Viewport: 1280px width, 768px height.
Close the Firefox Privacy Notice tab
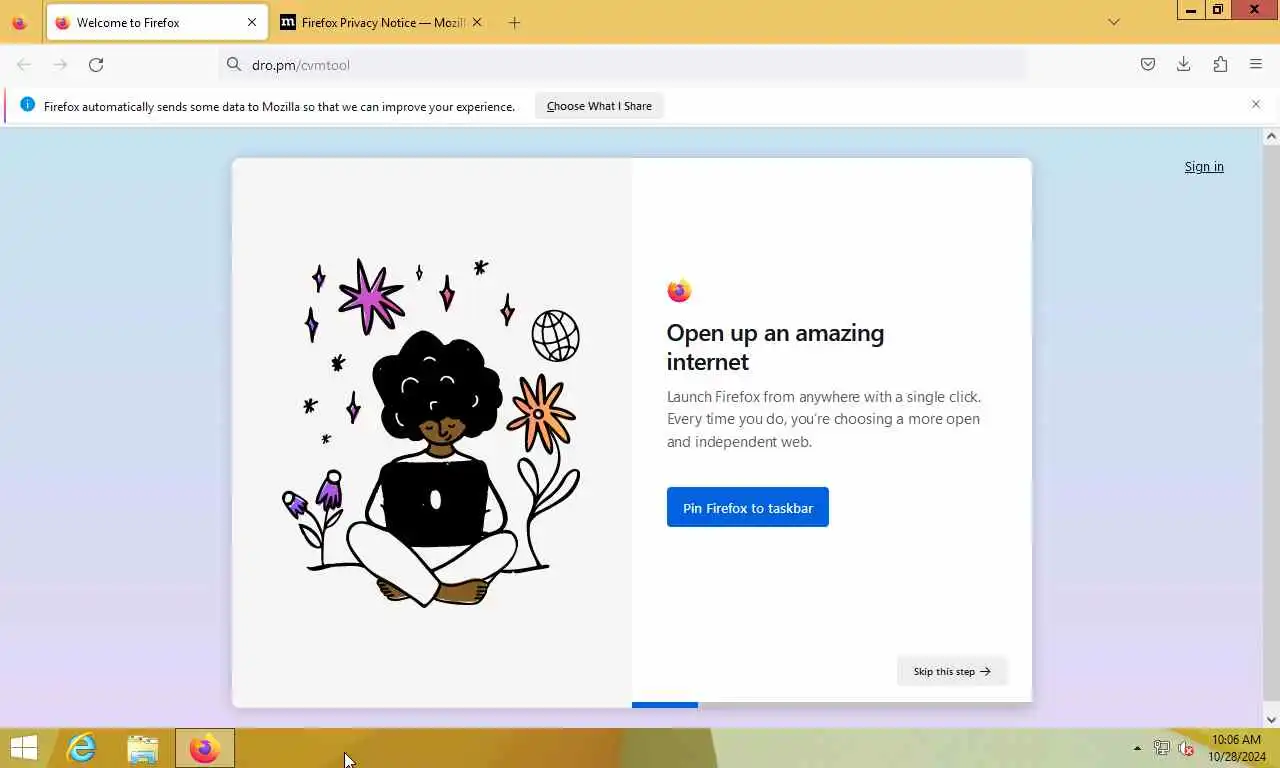tap(477, 22)
